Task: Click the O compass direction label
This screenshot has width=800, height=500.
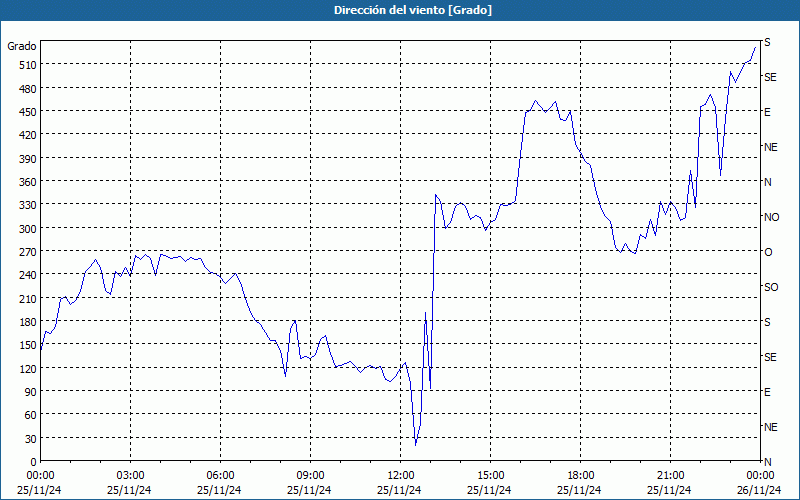Action: (x=768, y=252)
